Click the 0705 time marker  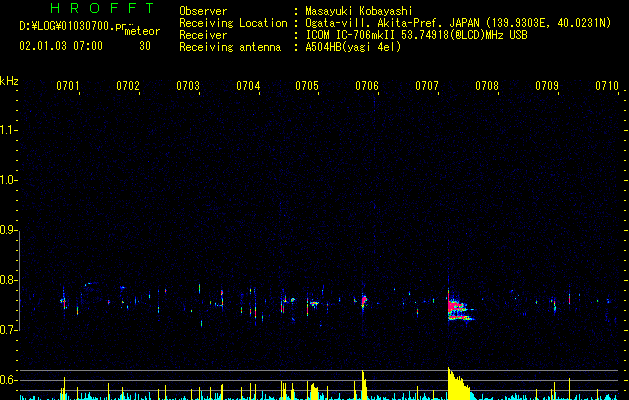click(x=307, y=86)
